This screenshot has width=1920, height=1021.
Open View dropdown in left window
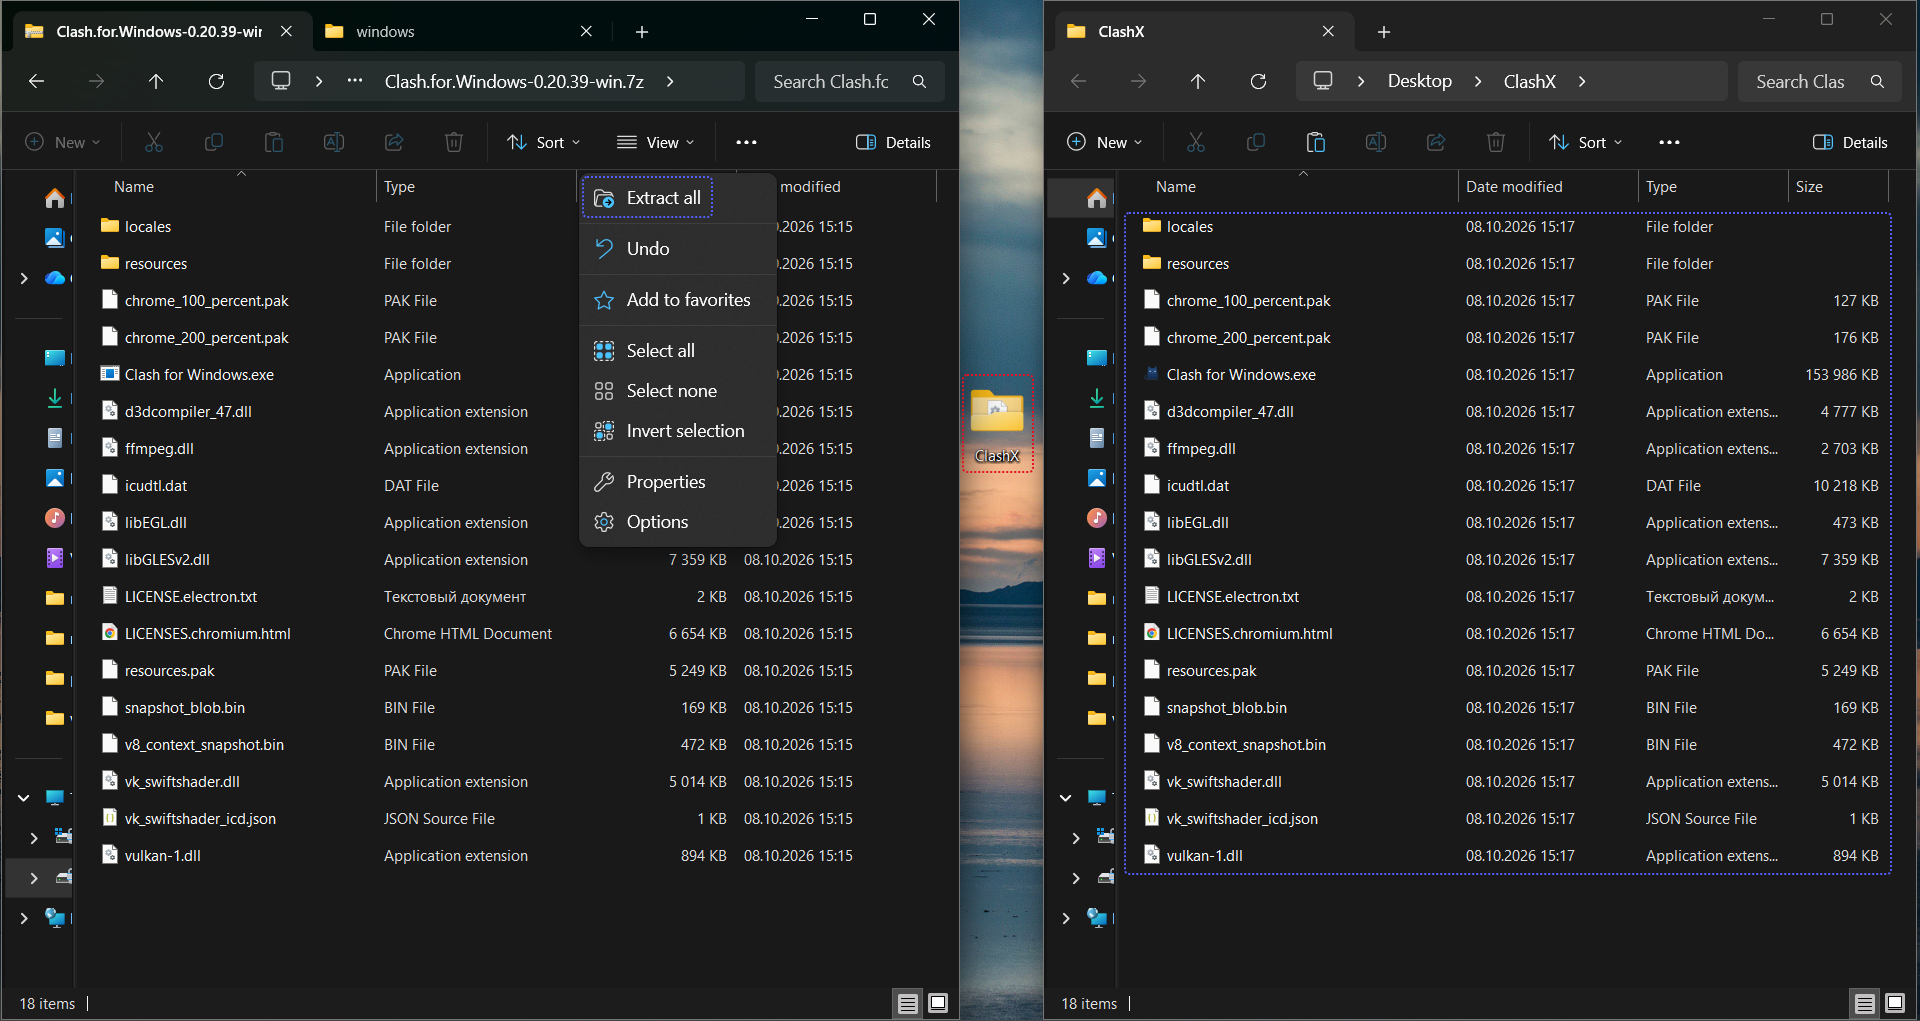655,142
